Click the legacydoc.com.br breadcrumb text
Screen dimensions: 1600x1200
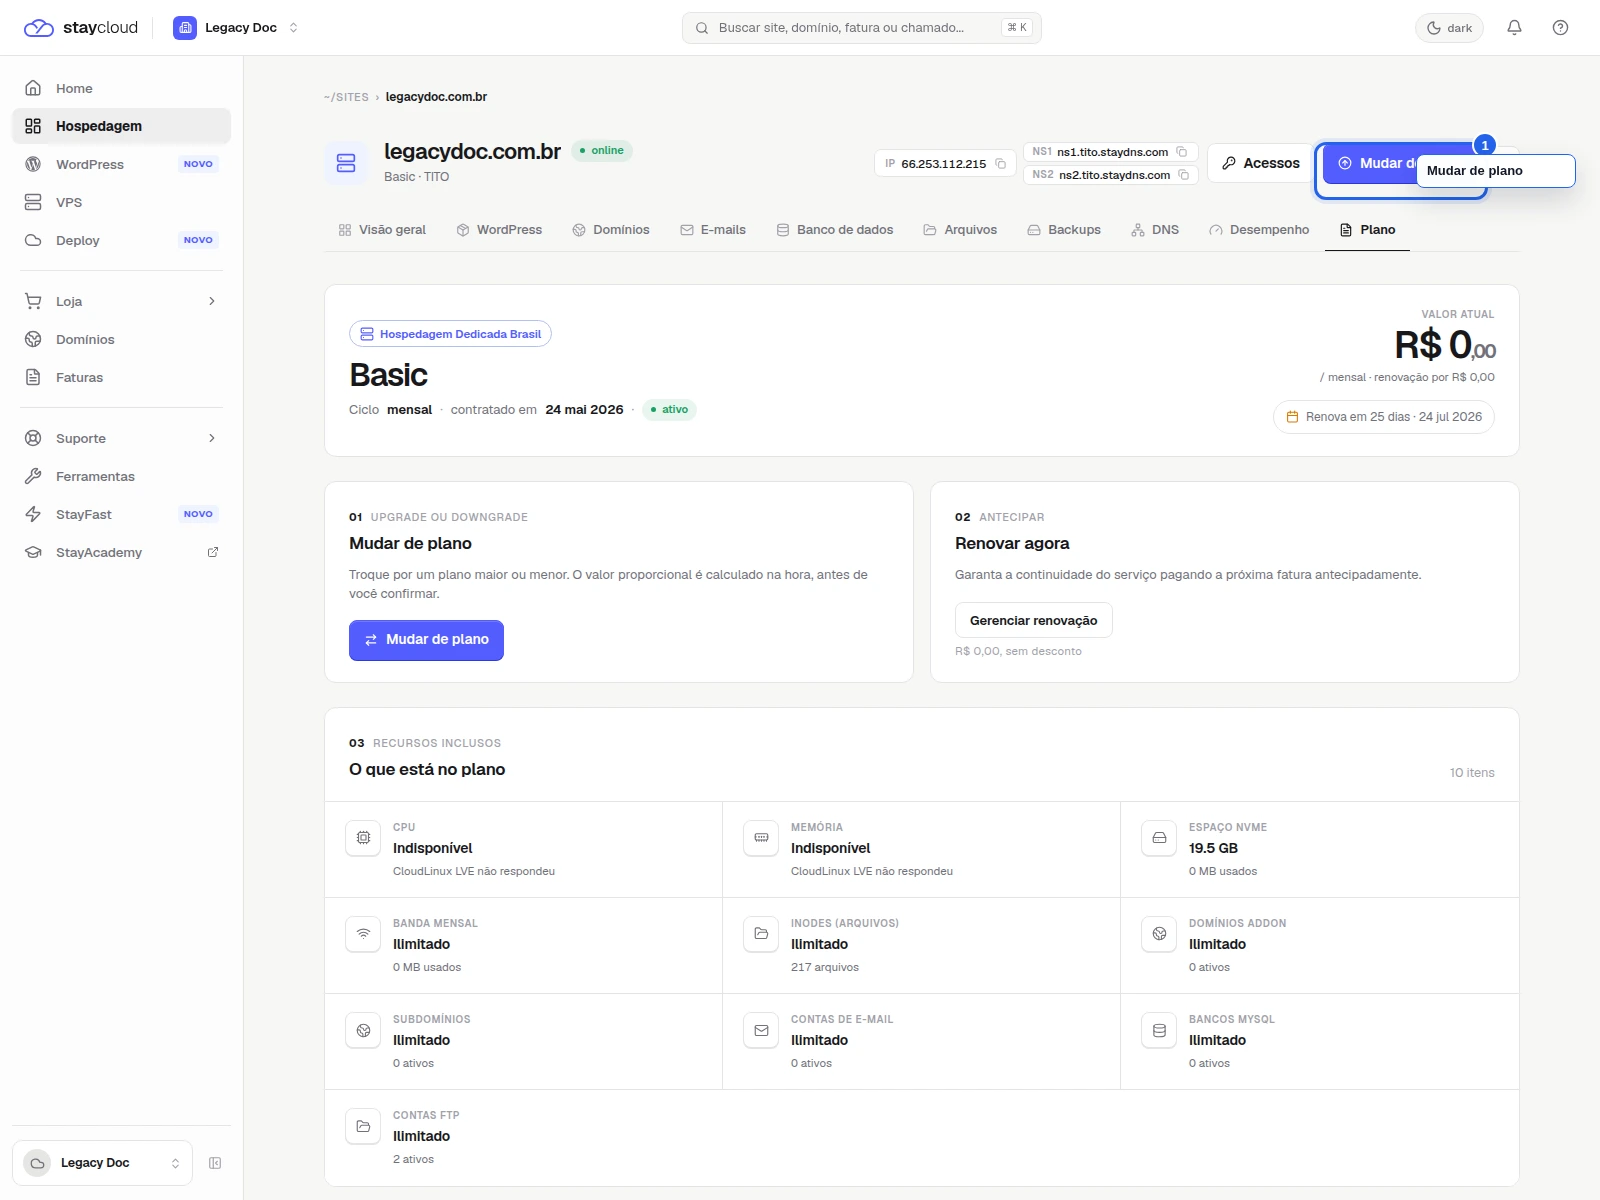point(436,97)
